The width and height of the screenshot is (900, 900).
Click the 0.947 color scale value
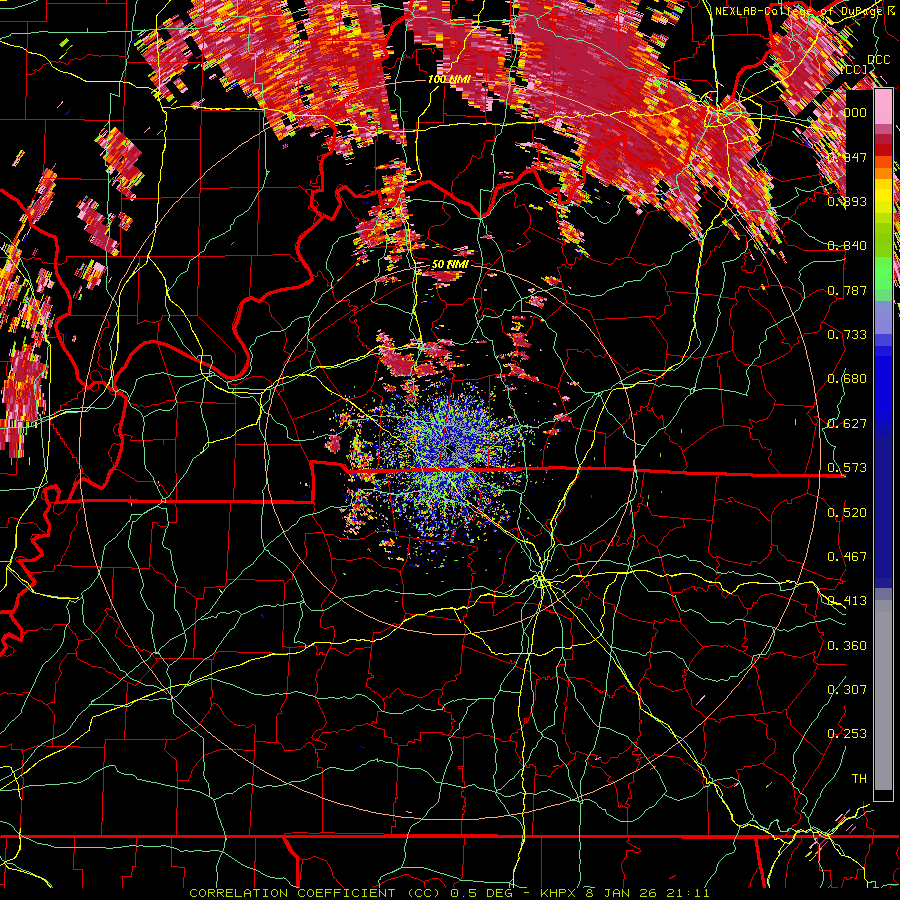click(x=847, y=157)
